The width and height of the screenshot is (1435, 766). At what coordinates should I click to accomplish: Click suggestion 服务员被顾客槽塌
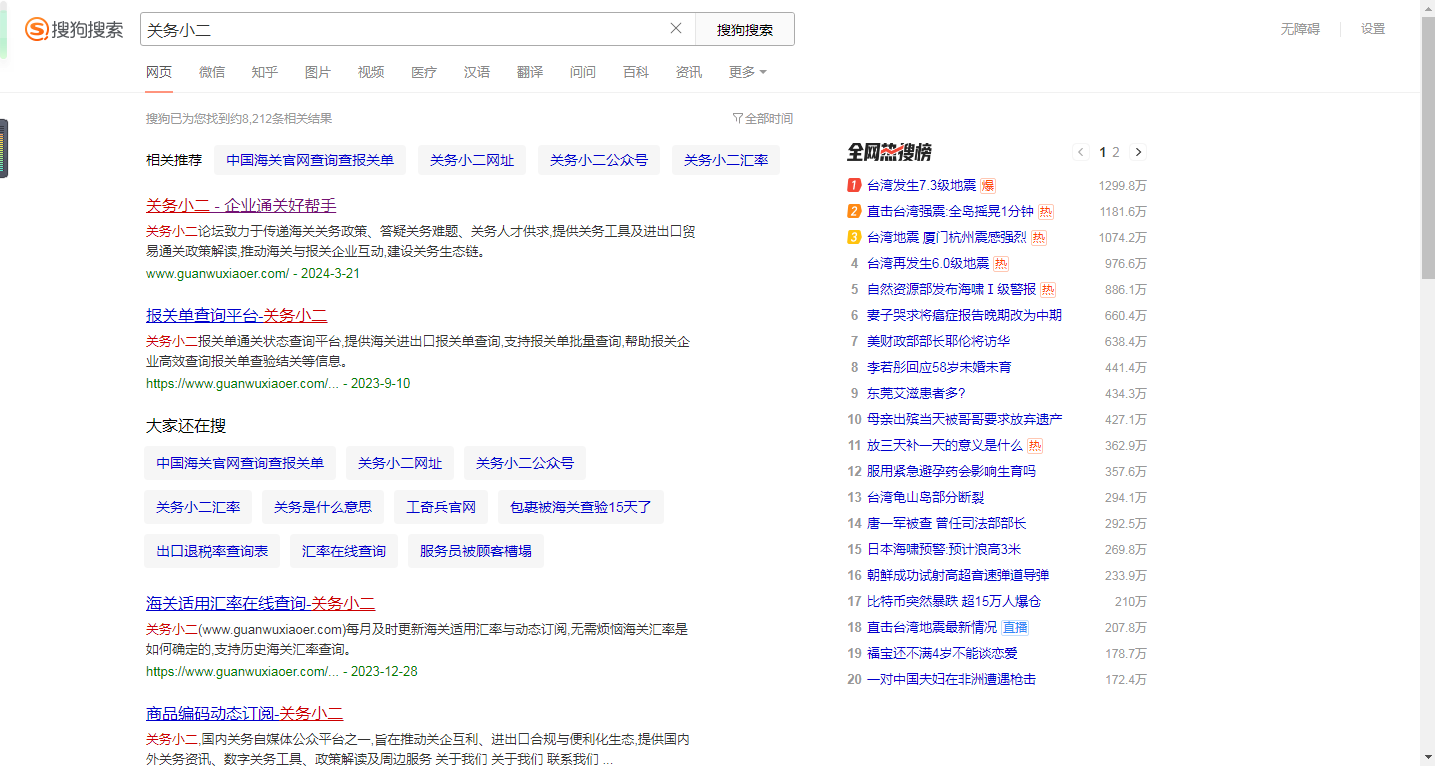pyautogui.click(x=476, y=551)
